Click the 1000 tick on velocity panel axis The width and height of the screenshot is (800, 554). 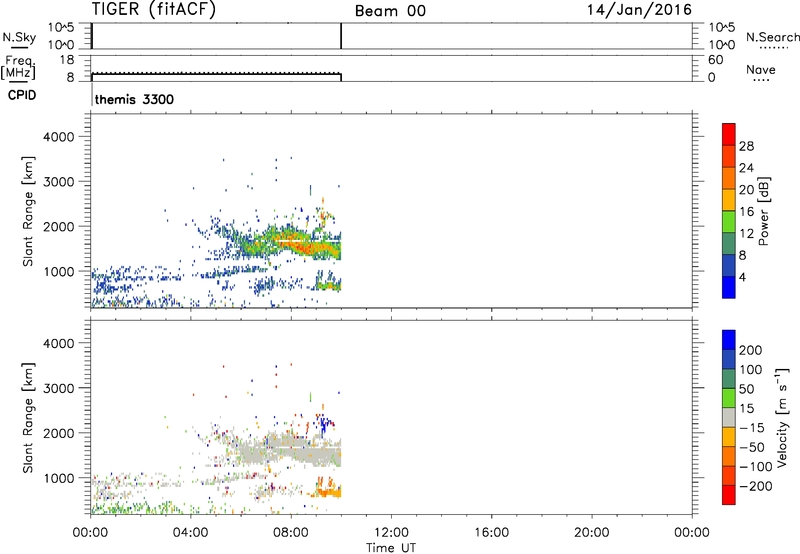coord(58,479)
